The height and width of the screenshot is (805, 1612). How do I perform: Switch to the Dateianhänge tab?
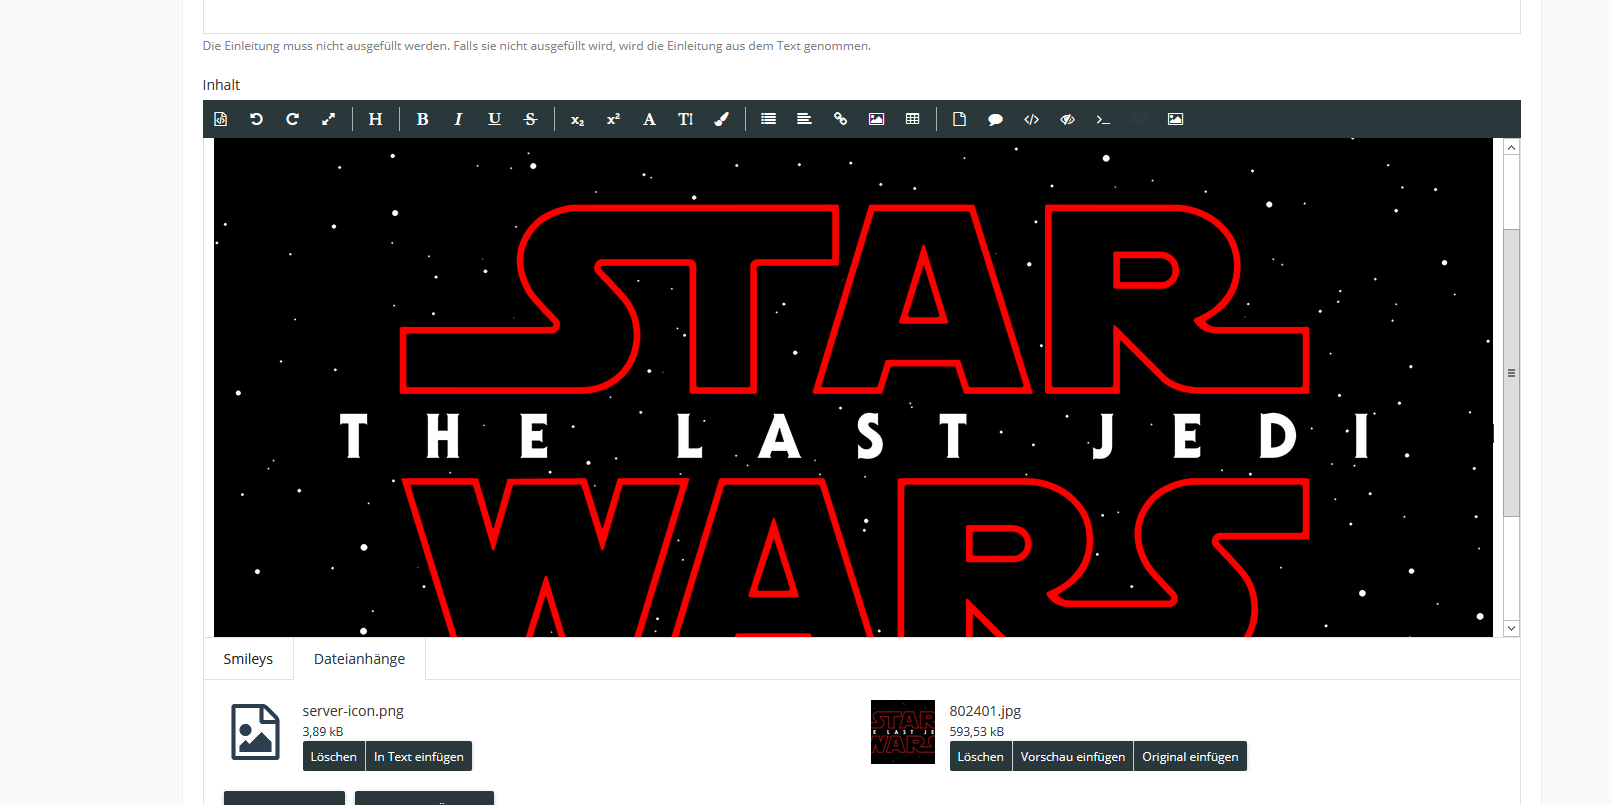click(x=359, y=659)
